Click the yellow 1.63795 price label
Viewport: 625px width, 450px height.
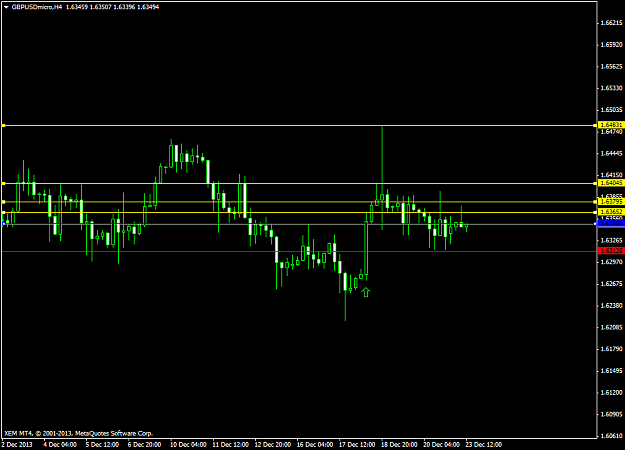coord(611,202)
